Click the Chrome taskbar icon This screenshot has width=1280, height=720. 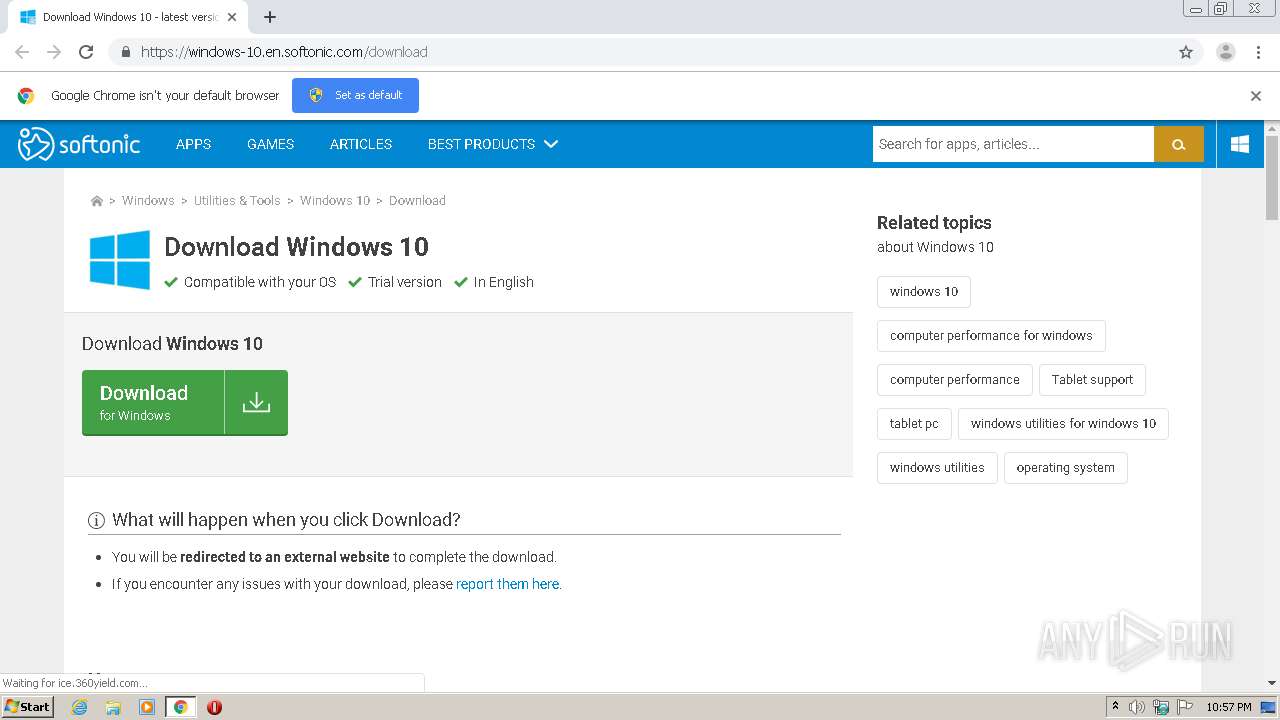click(x=181, y=707)
